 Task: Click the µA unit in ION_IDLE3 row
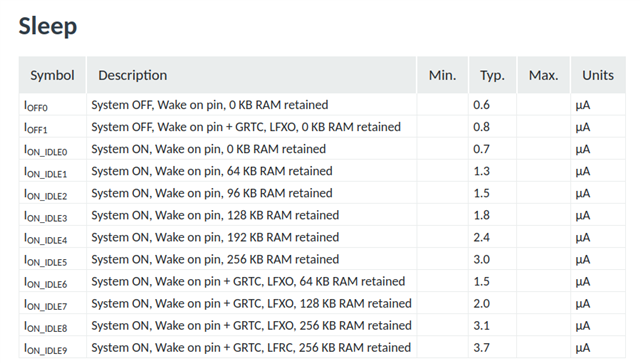583,216
